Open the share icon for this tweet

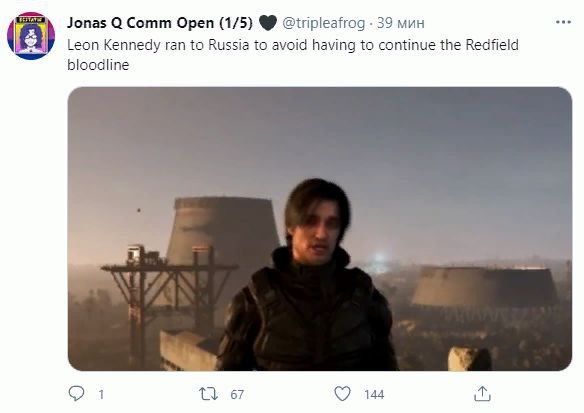pos(482,394)
